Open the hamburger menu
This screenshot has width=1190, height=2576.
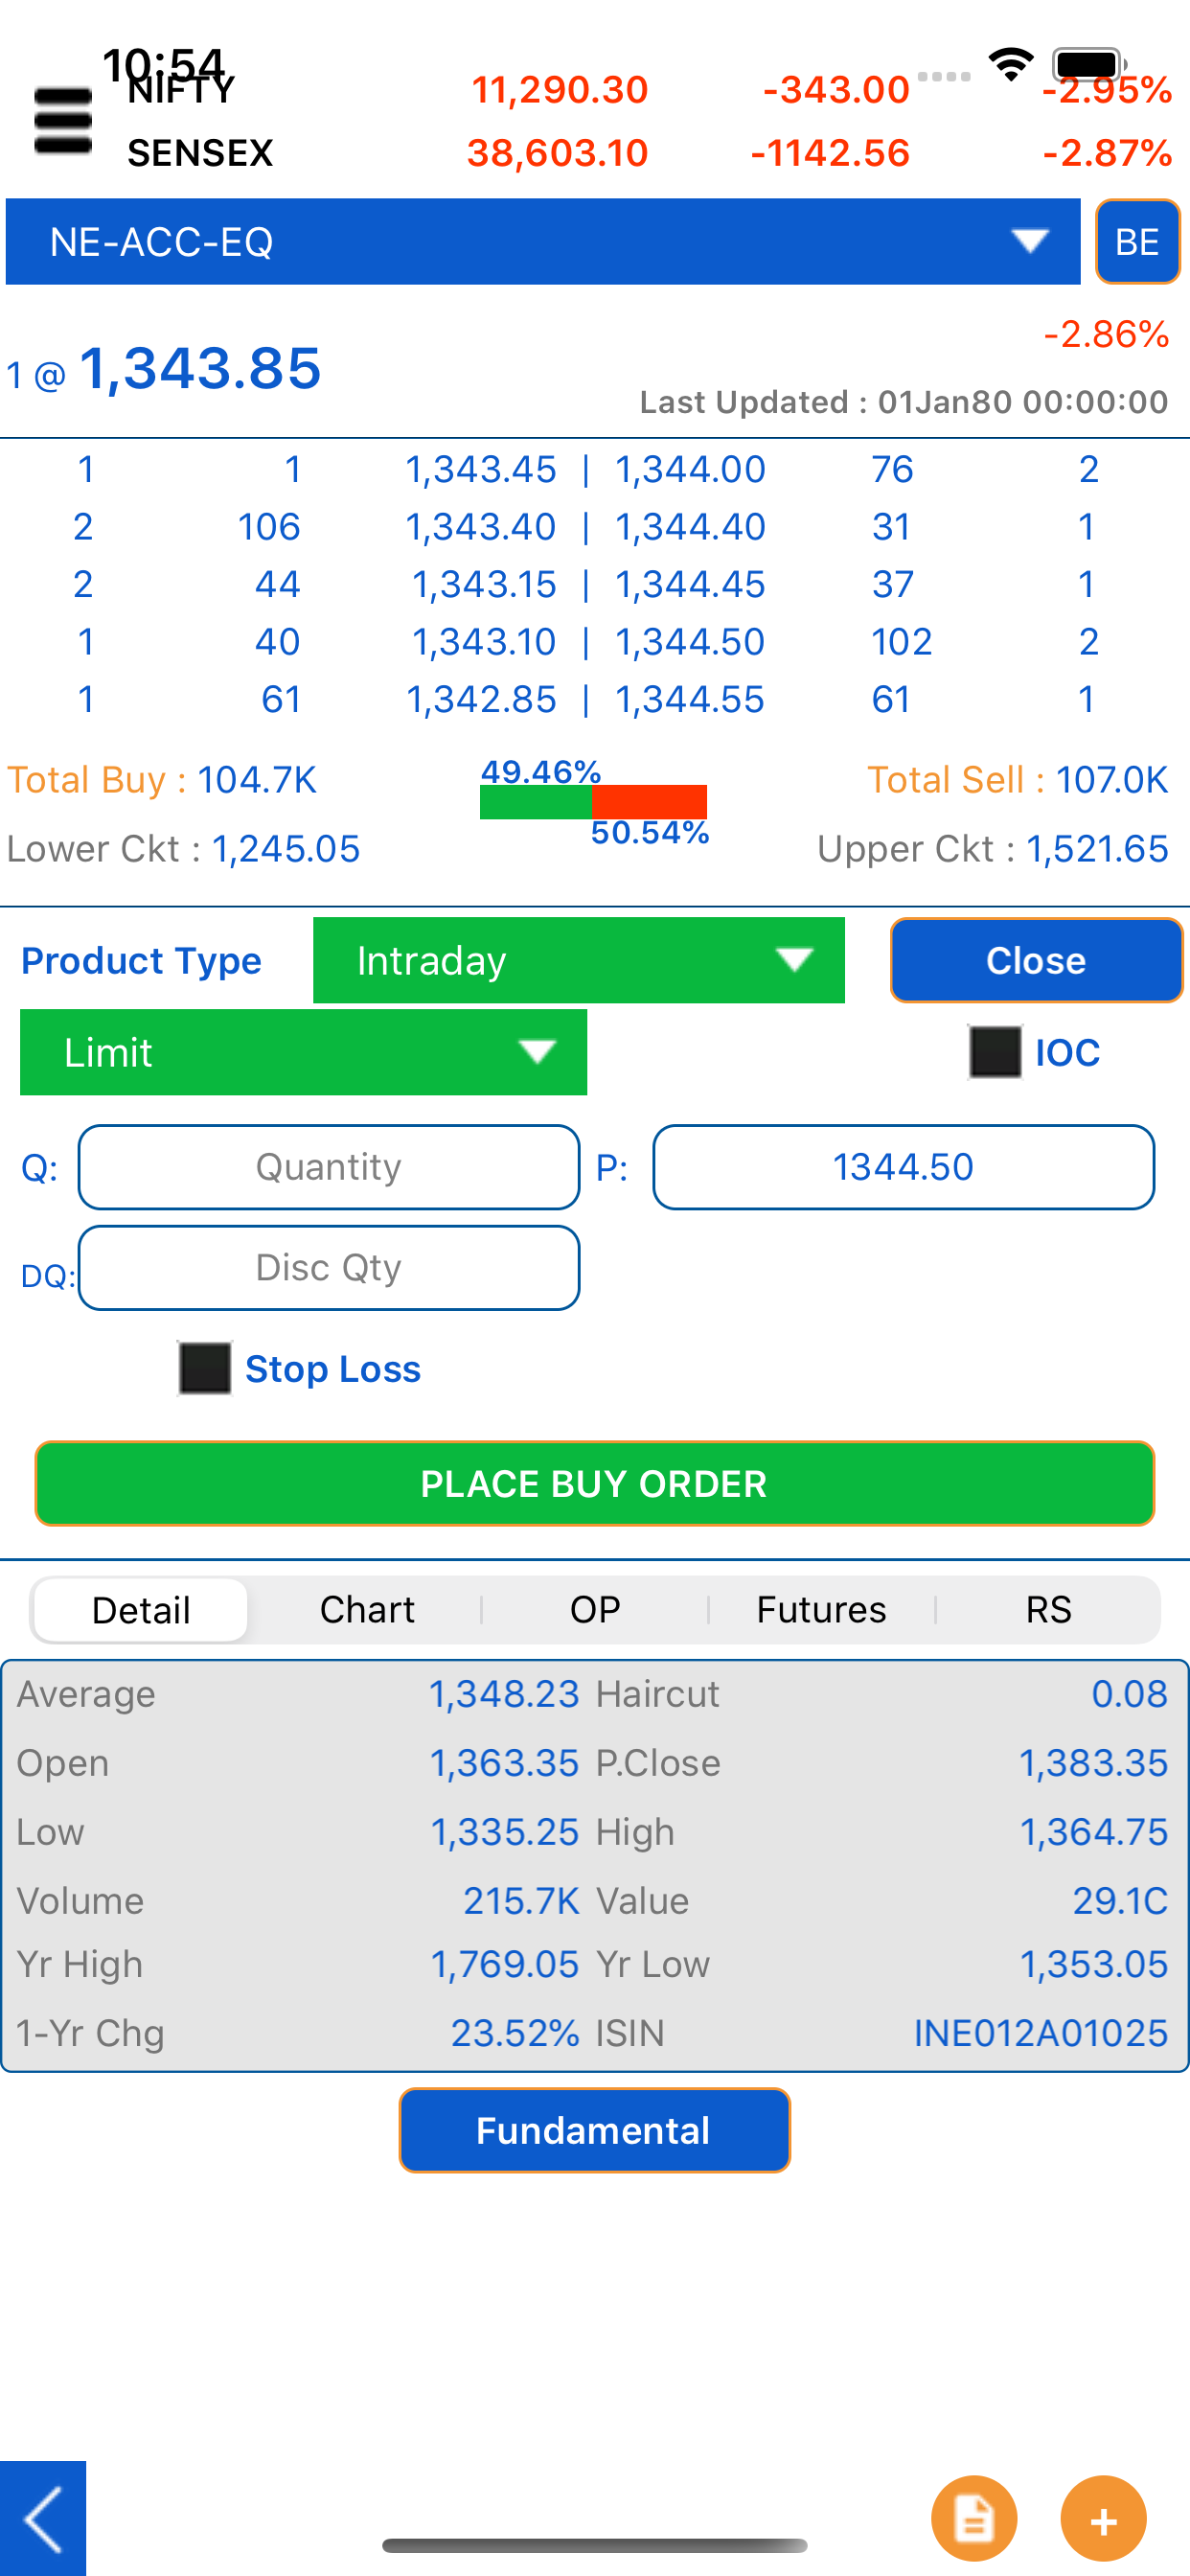pyautogui.click(x=62, y=121)
